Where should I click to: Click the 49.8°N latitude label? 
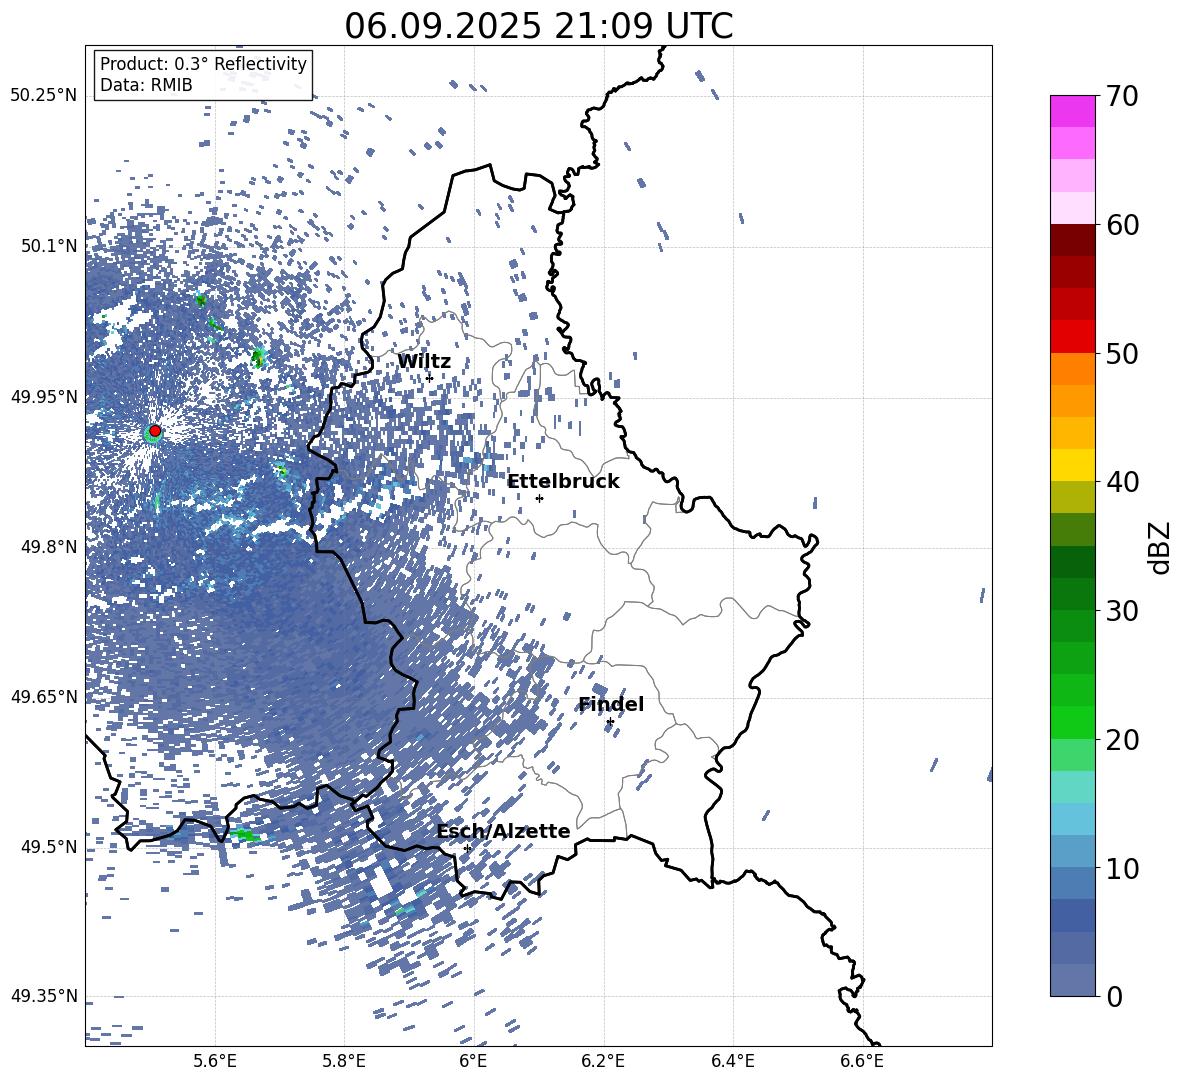(x=48, y=547)
